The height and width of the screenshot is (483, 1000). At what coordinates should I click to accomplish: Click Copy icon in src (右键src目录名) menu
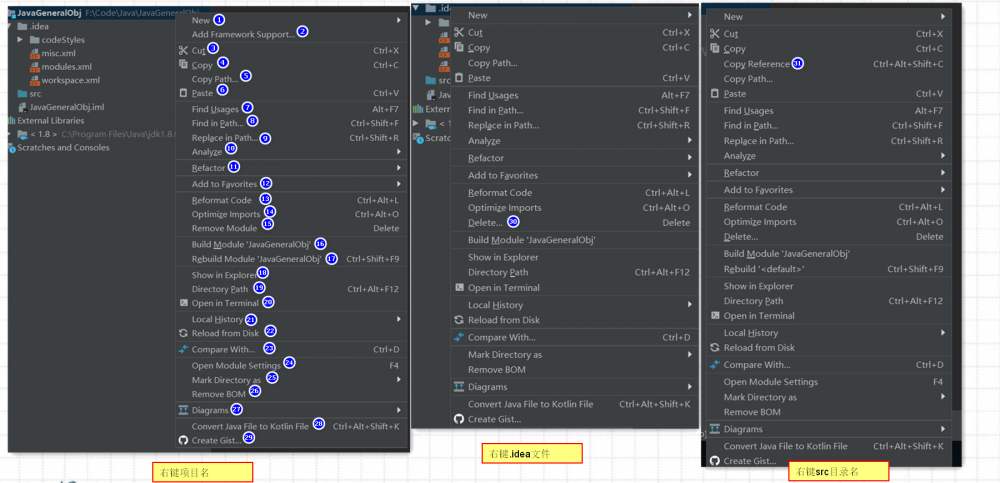(715, 48)
